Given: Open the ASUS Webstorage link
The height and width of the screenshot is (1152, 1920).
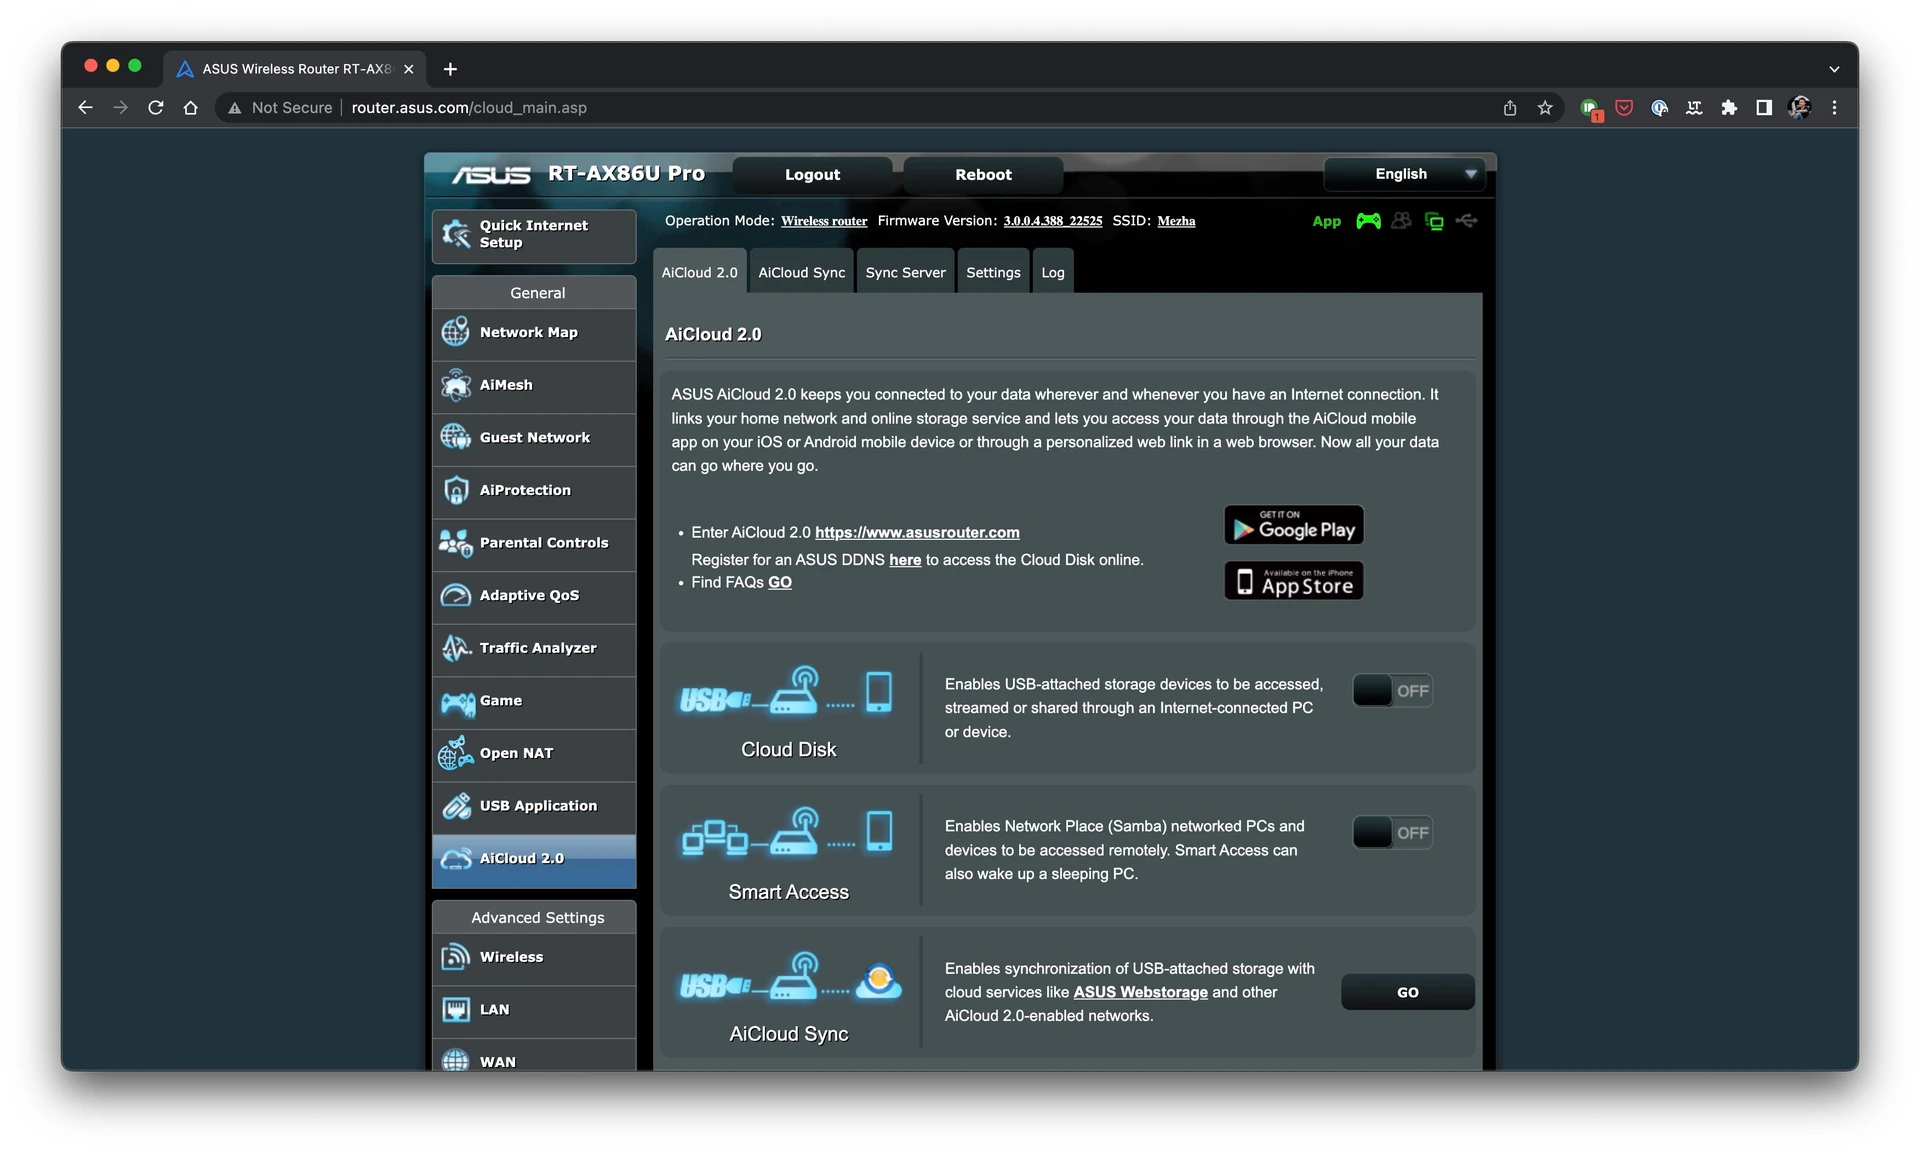Looking at the screenshot, I should (x=1140, y=993).
